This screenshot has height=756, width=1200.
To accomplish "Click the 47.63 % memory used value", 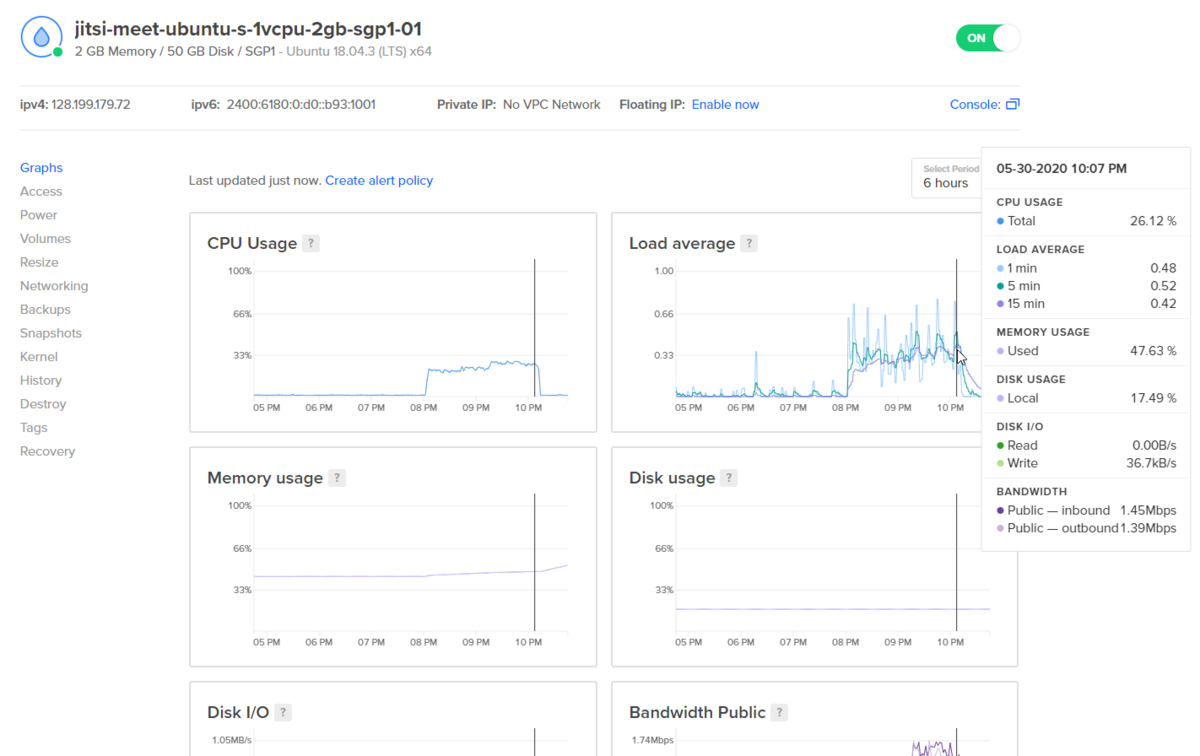I will pyautogui.click(x=1153, y=351).
